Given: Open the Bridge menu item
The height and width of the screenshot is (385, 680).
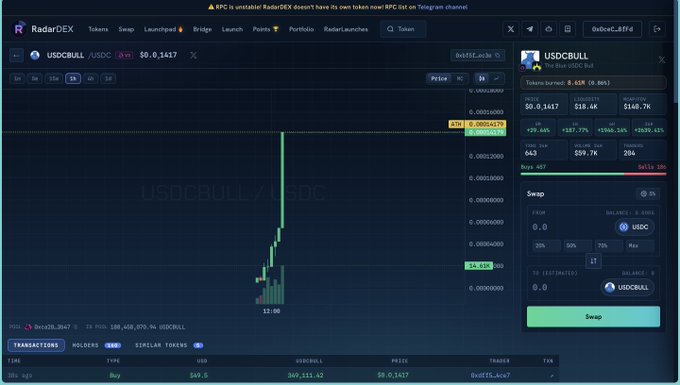Looking at the screenshot, I should pyautogui.click(x=202, y=29).
